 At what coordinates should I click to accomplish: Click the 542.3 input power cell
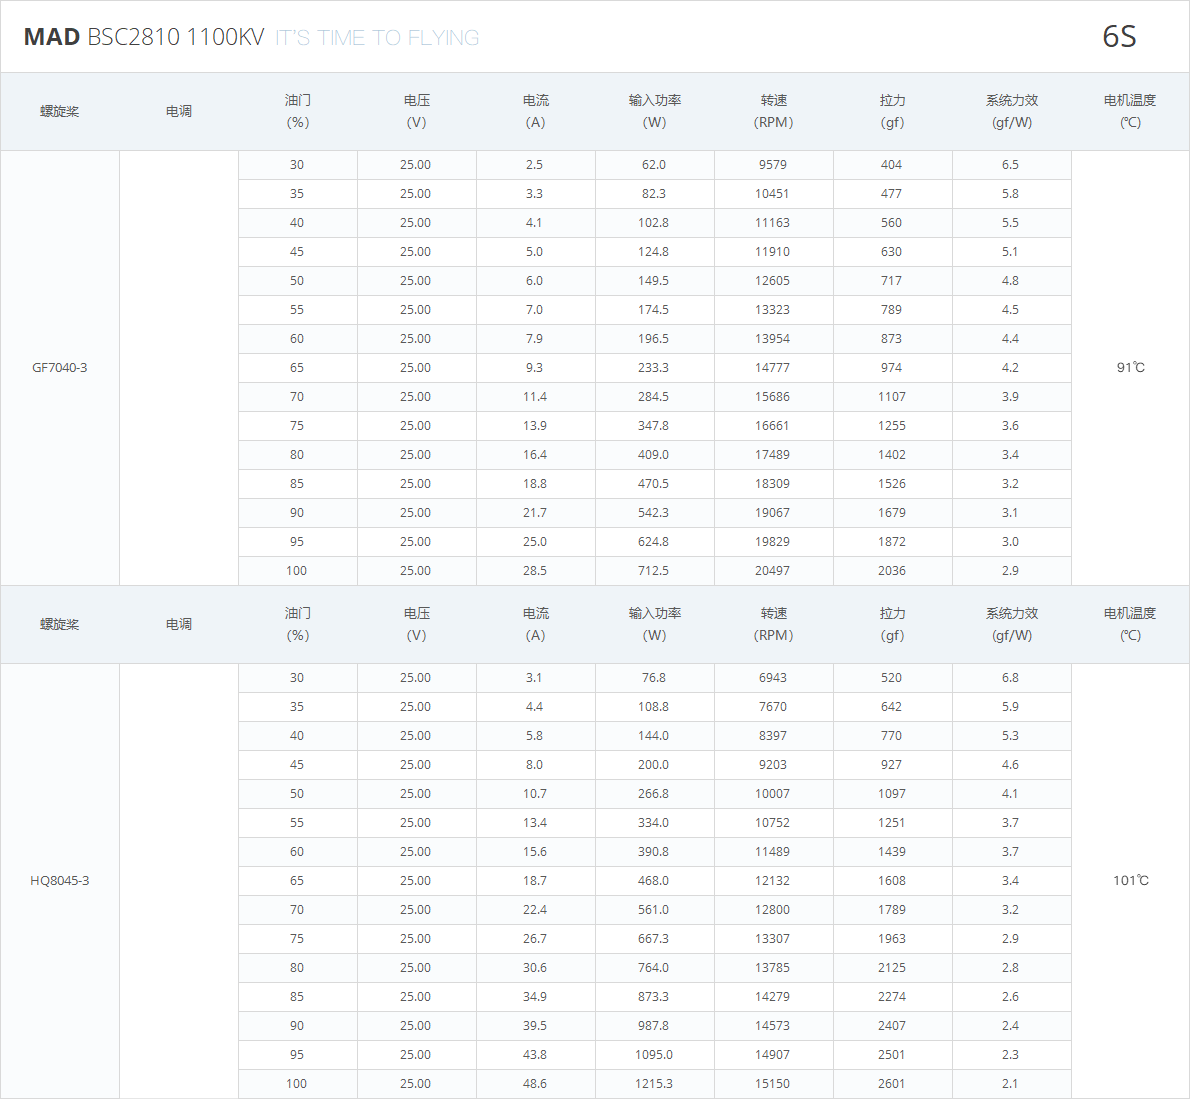point(653,513)
